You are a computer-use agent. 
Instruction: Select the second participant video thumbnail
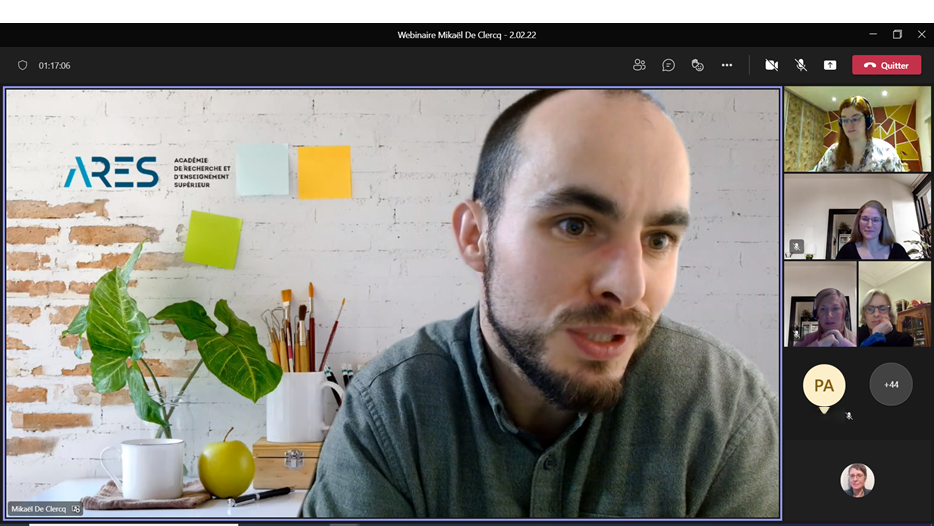point(857,217)
